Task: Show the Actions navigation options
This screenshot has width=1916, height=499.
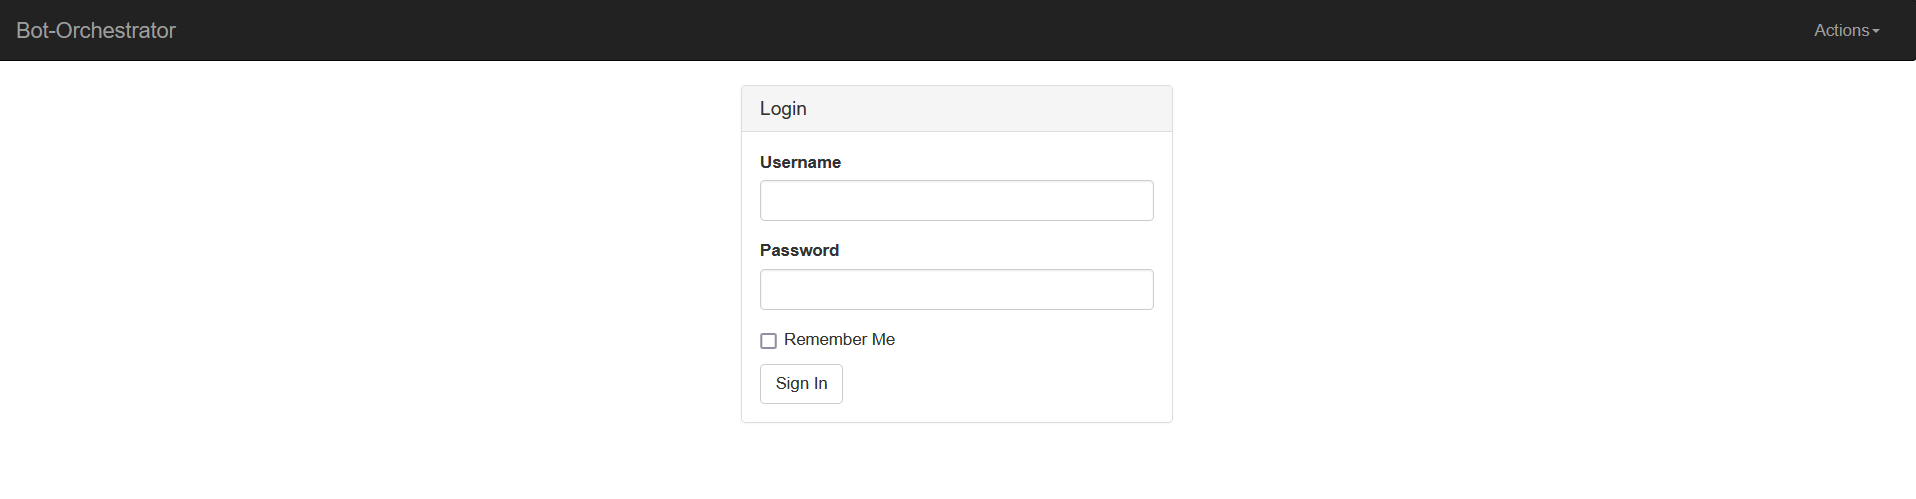Action: [1846, 31]
